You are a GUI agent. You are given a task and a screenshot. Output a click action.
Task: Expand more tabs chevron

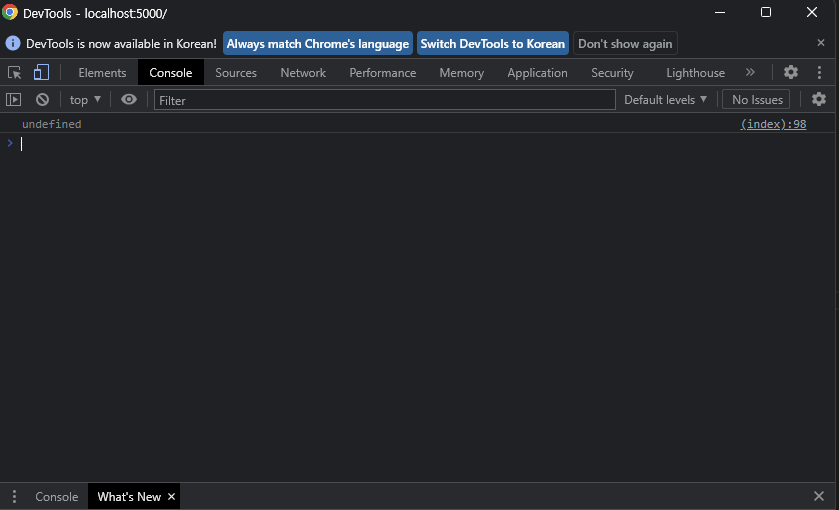pos(750,72)
